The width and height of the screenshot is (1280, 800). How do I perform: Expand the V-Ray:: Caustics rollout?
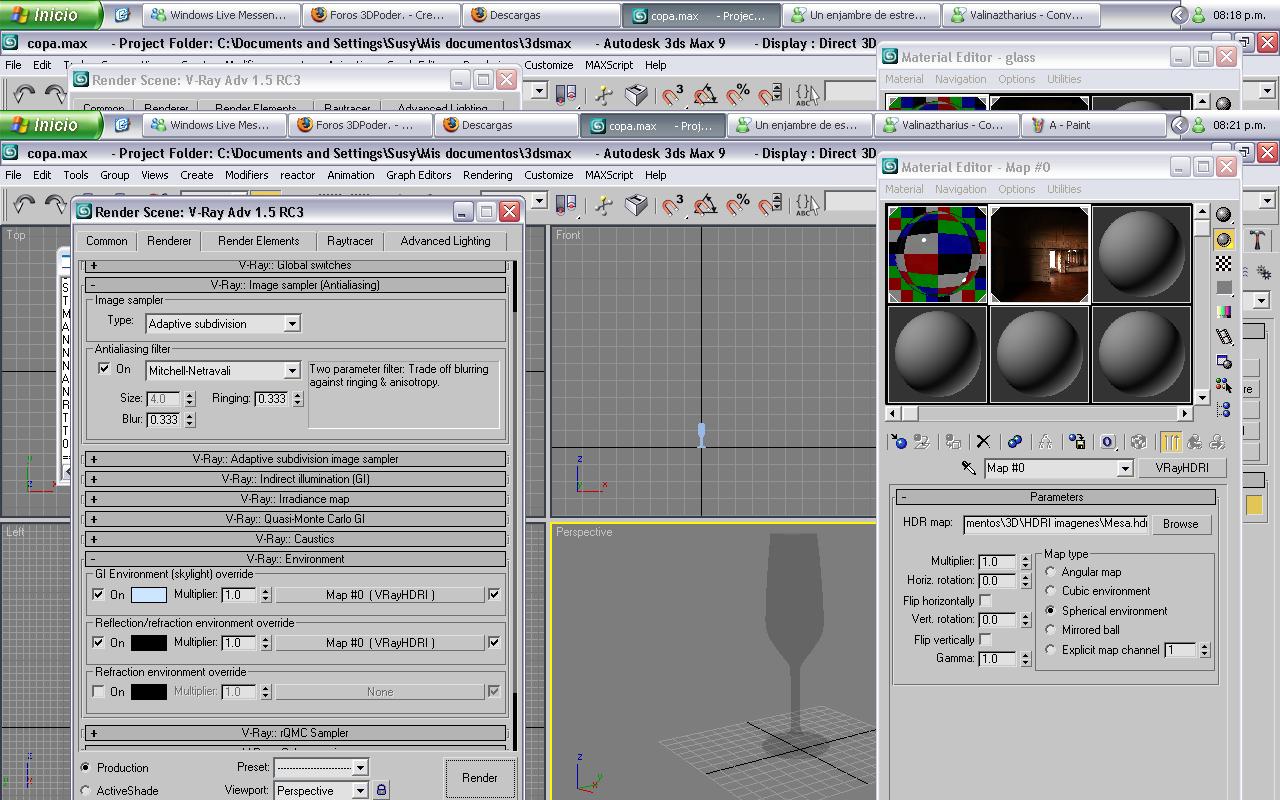(295, 539)
